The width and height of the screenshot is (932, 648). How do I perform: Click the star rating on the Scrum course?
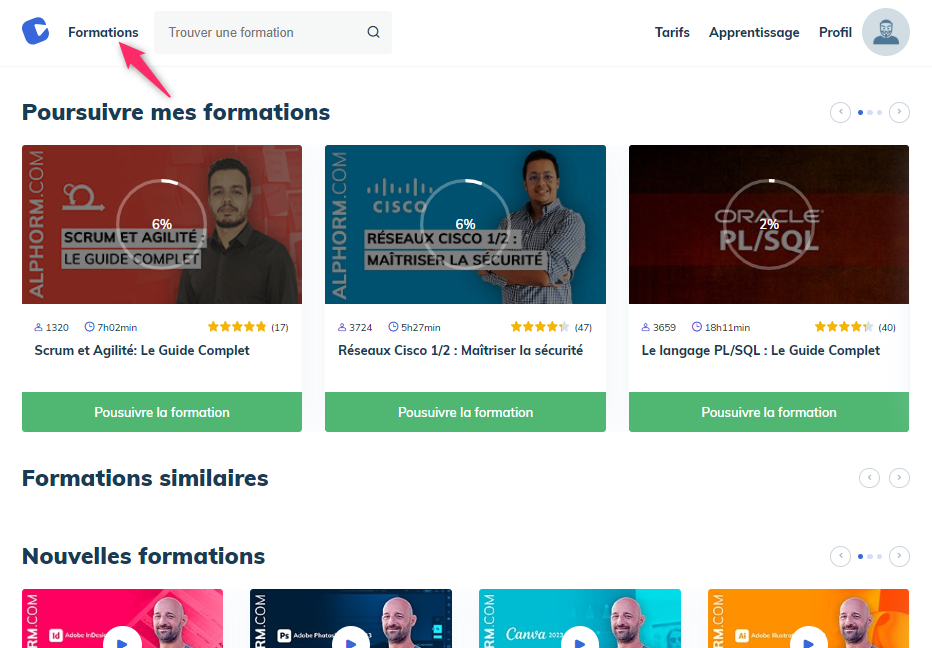(x=237, y=326)
